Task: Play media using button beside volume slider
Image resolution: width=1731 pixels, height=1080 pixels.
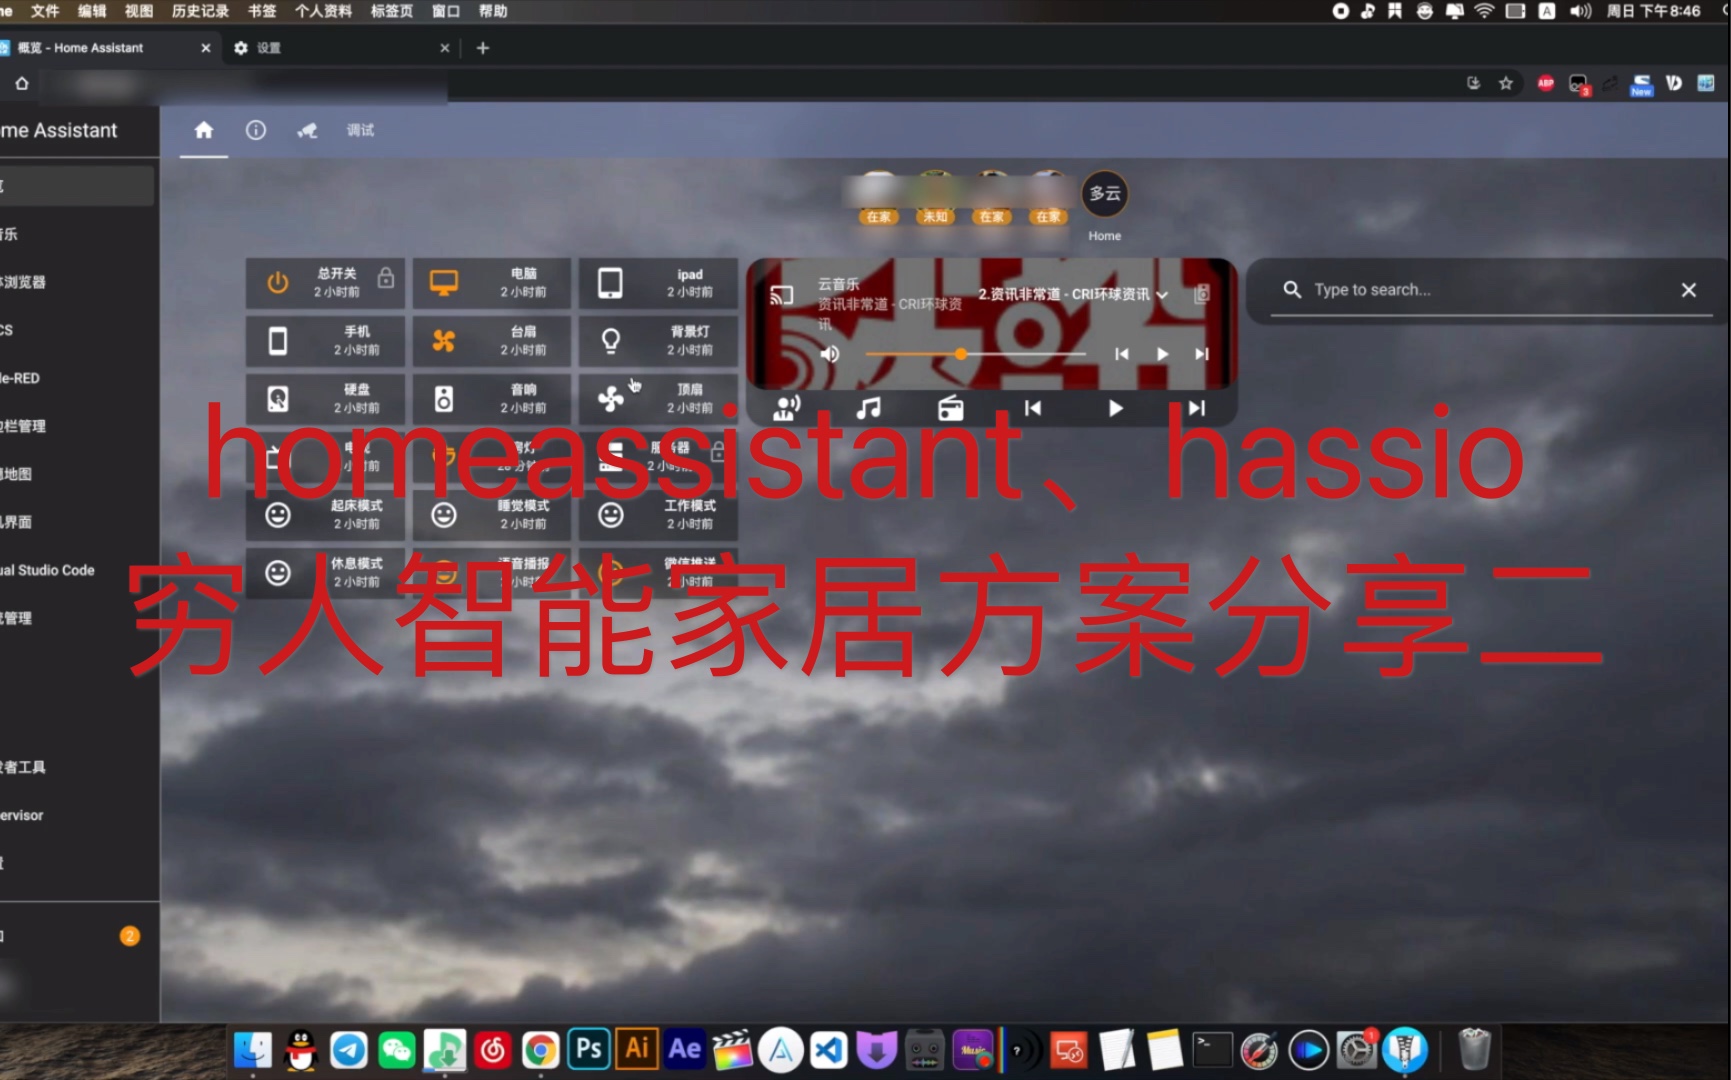Action: coord(1162,354)
